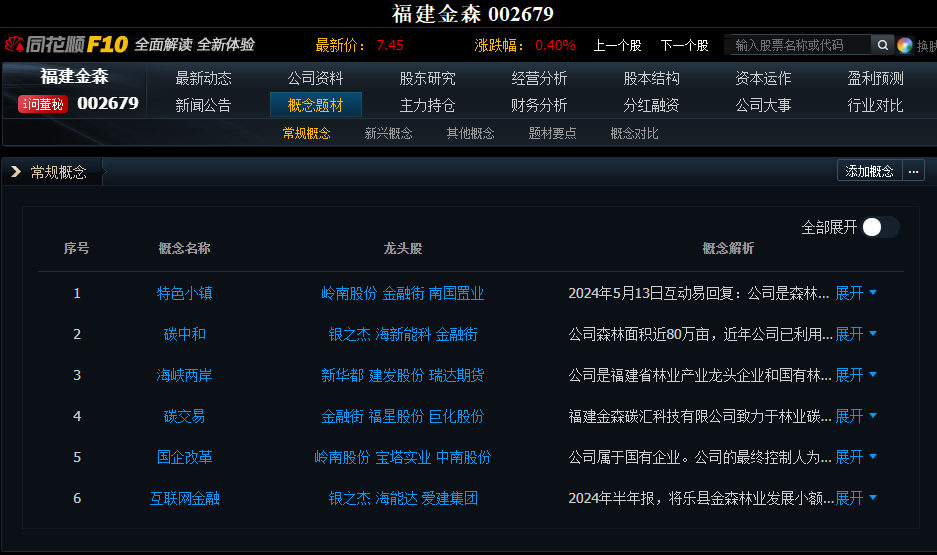Switch to the 概念对比 sub-tab
Viewport: 937px width, 555px height.
click(x=634, y=133)
